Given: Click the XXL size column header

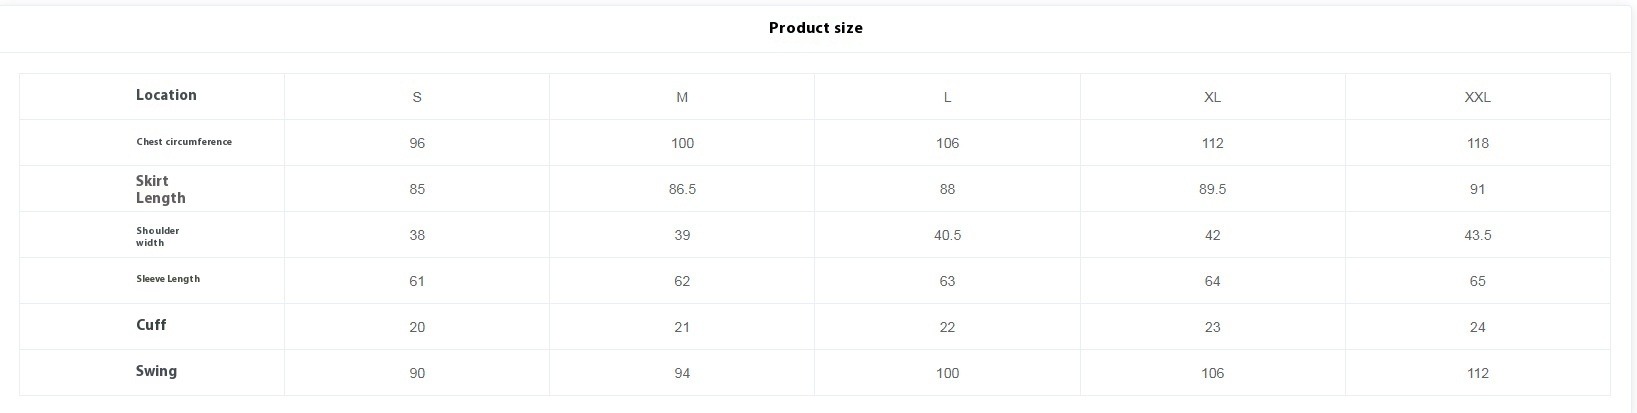Looking at the screenshot, I should 1477,97.
